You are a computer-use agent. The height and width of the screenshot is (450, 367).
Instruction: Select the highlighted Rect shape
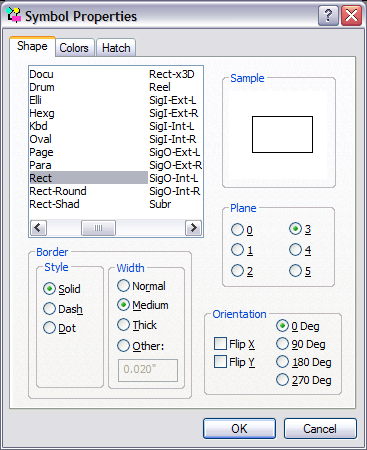pyautogui.click(x=88, y=178)
